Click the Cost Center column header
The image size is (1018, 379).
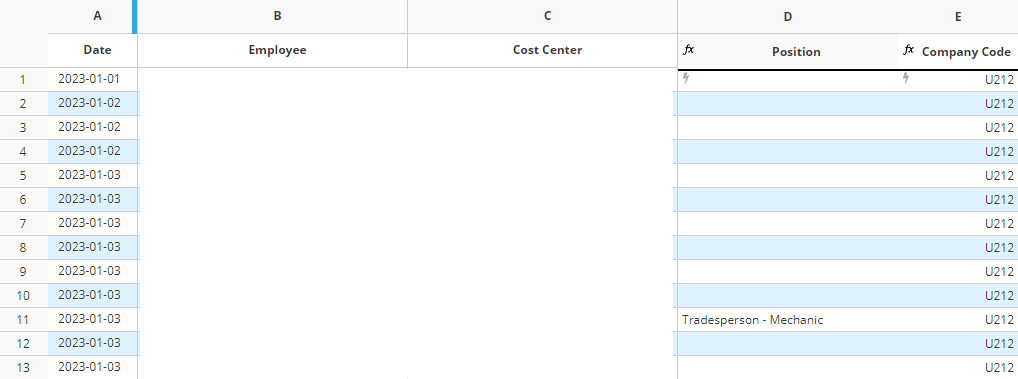pos(547,50)
